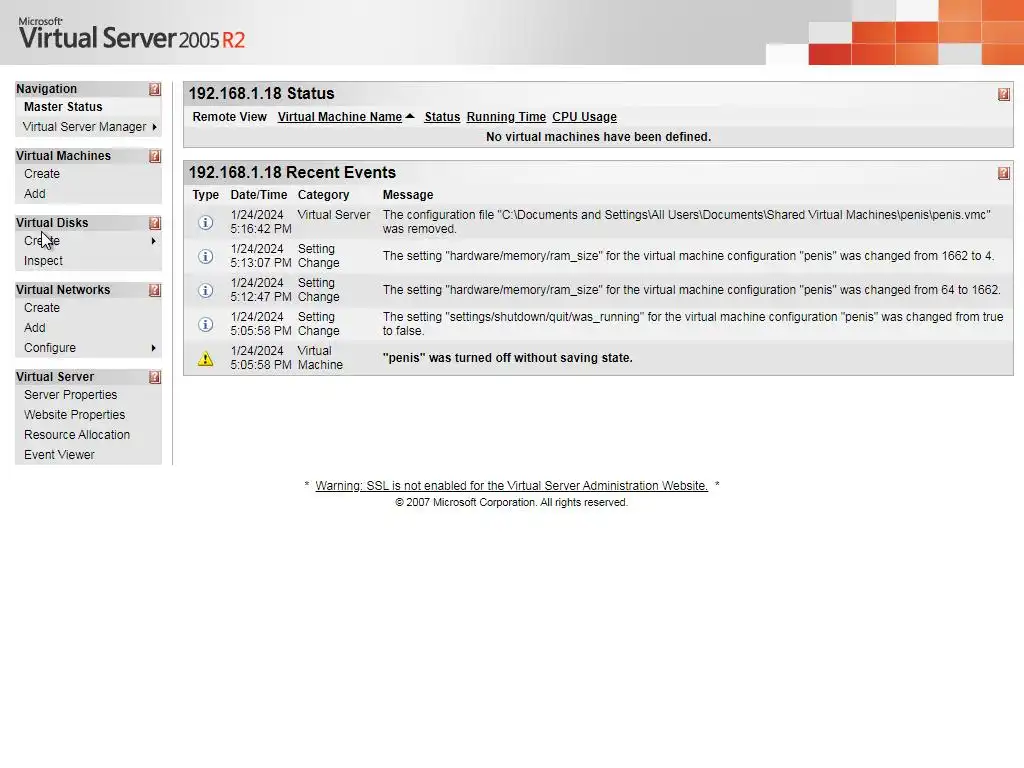Select Add under Virtual Networks
Image resolution: width=1024 pixels, height=768 pixels.
35,328
